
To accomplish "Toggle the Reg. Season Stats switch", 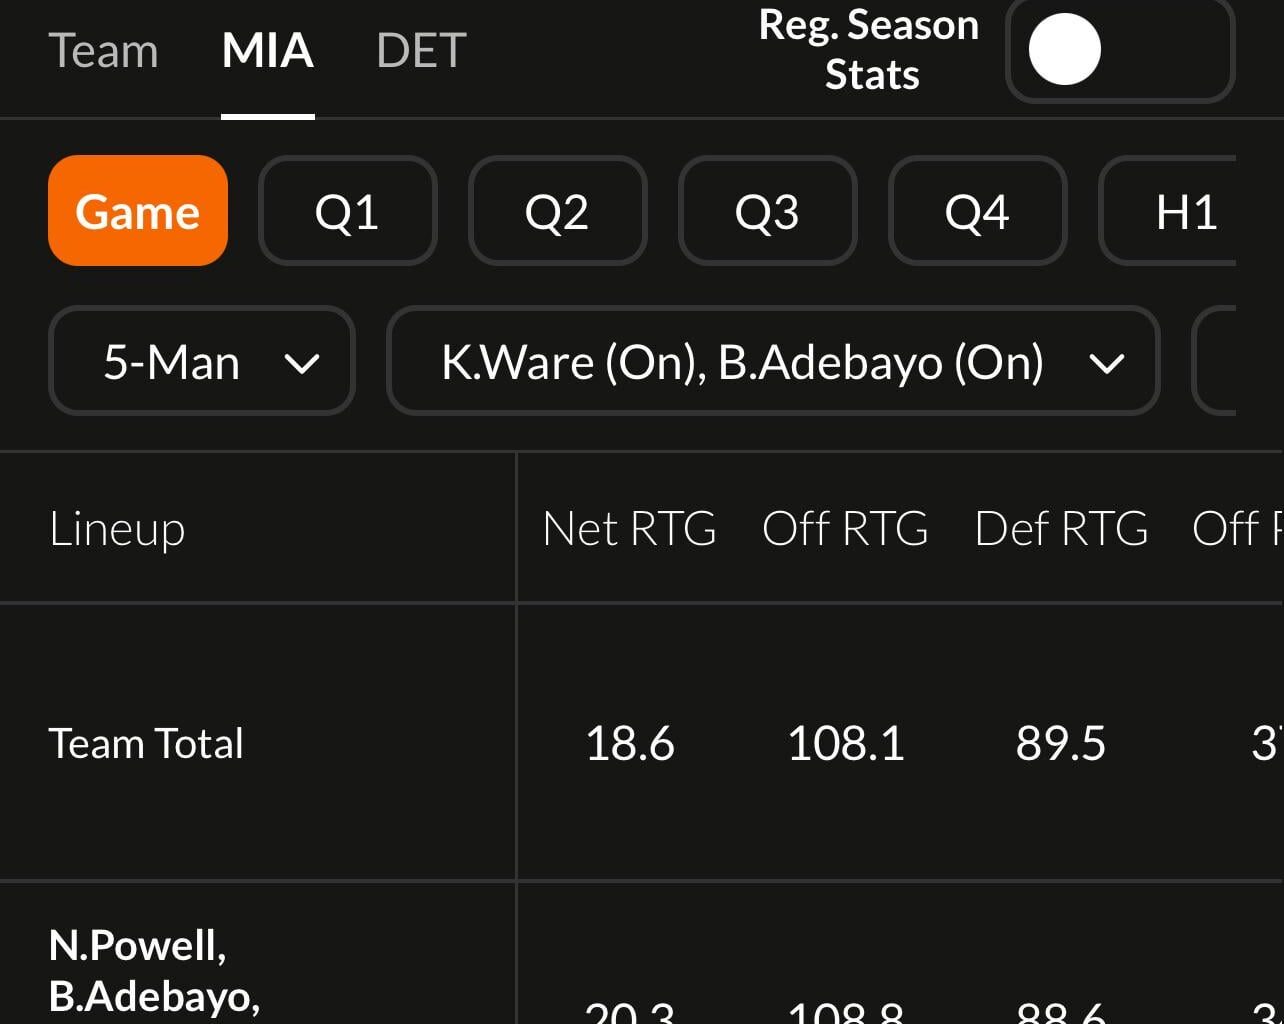I will pos(1119,50).
